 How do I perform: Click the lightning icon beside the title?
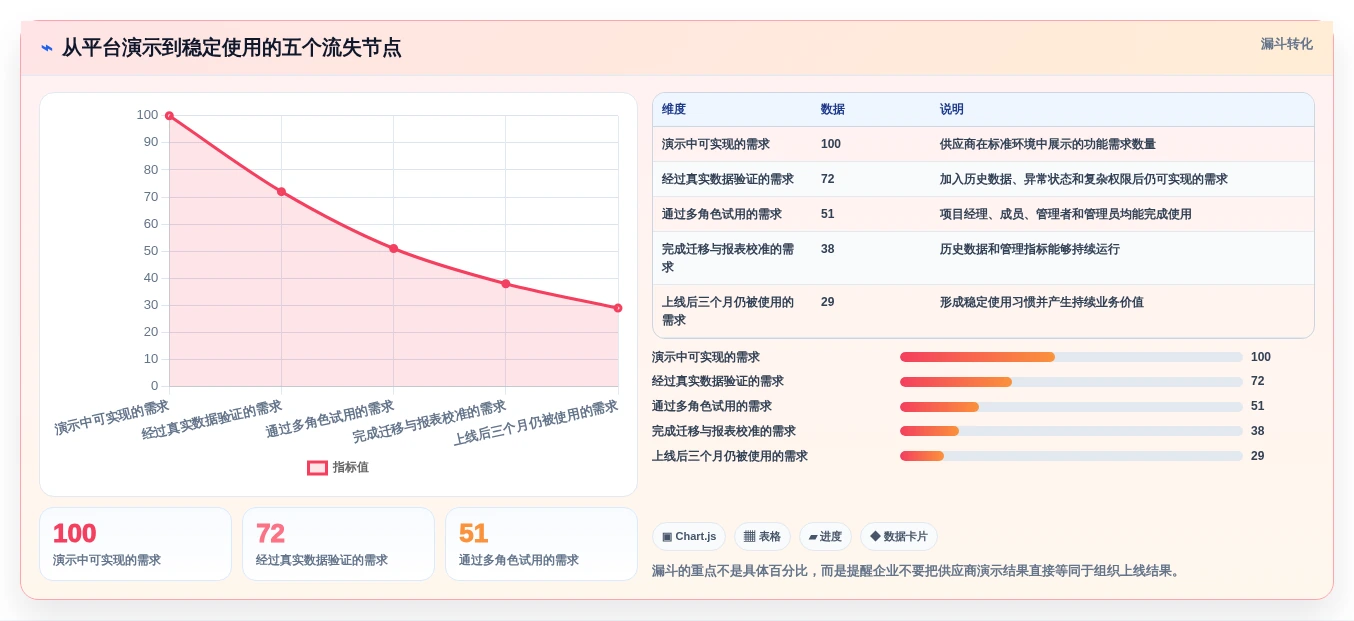(x=47, y=48)
